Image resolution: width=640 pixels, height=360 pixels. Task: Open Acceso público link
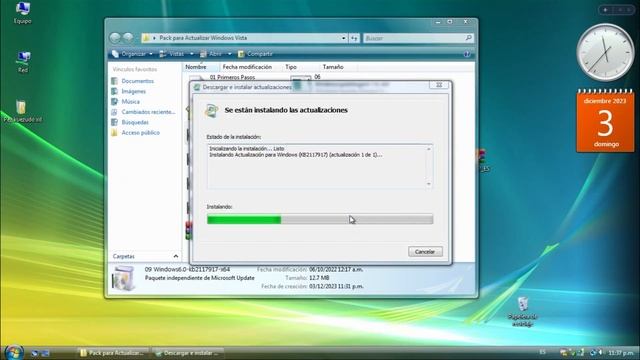point(140,133)
